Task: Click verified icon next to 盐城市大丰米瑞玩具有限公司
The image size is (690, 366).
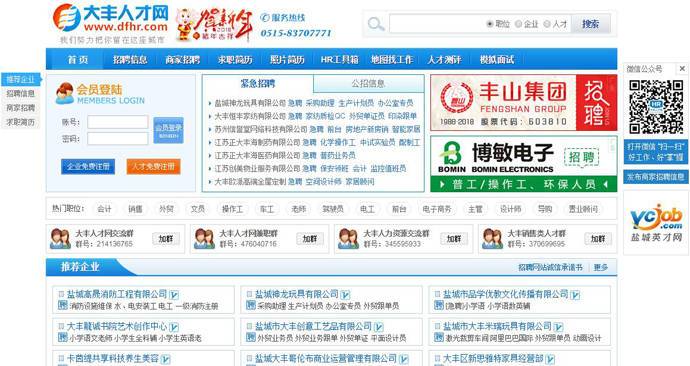Action: (x=558, y=327)
